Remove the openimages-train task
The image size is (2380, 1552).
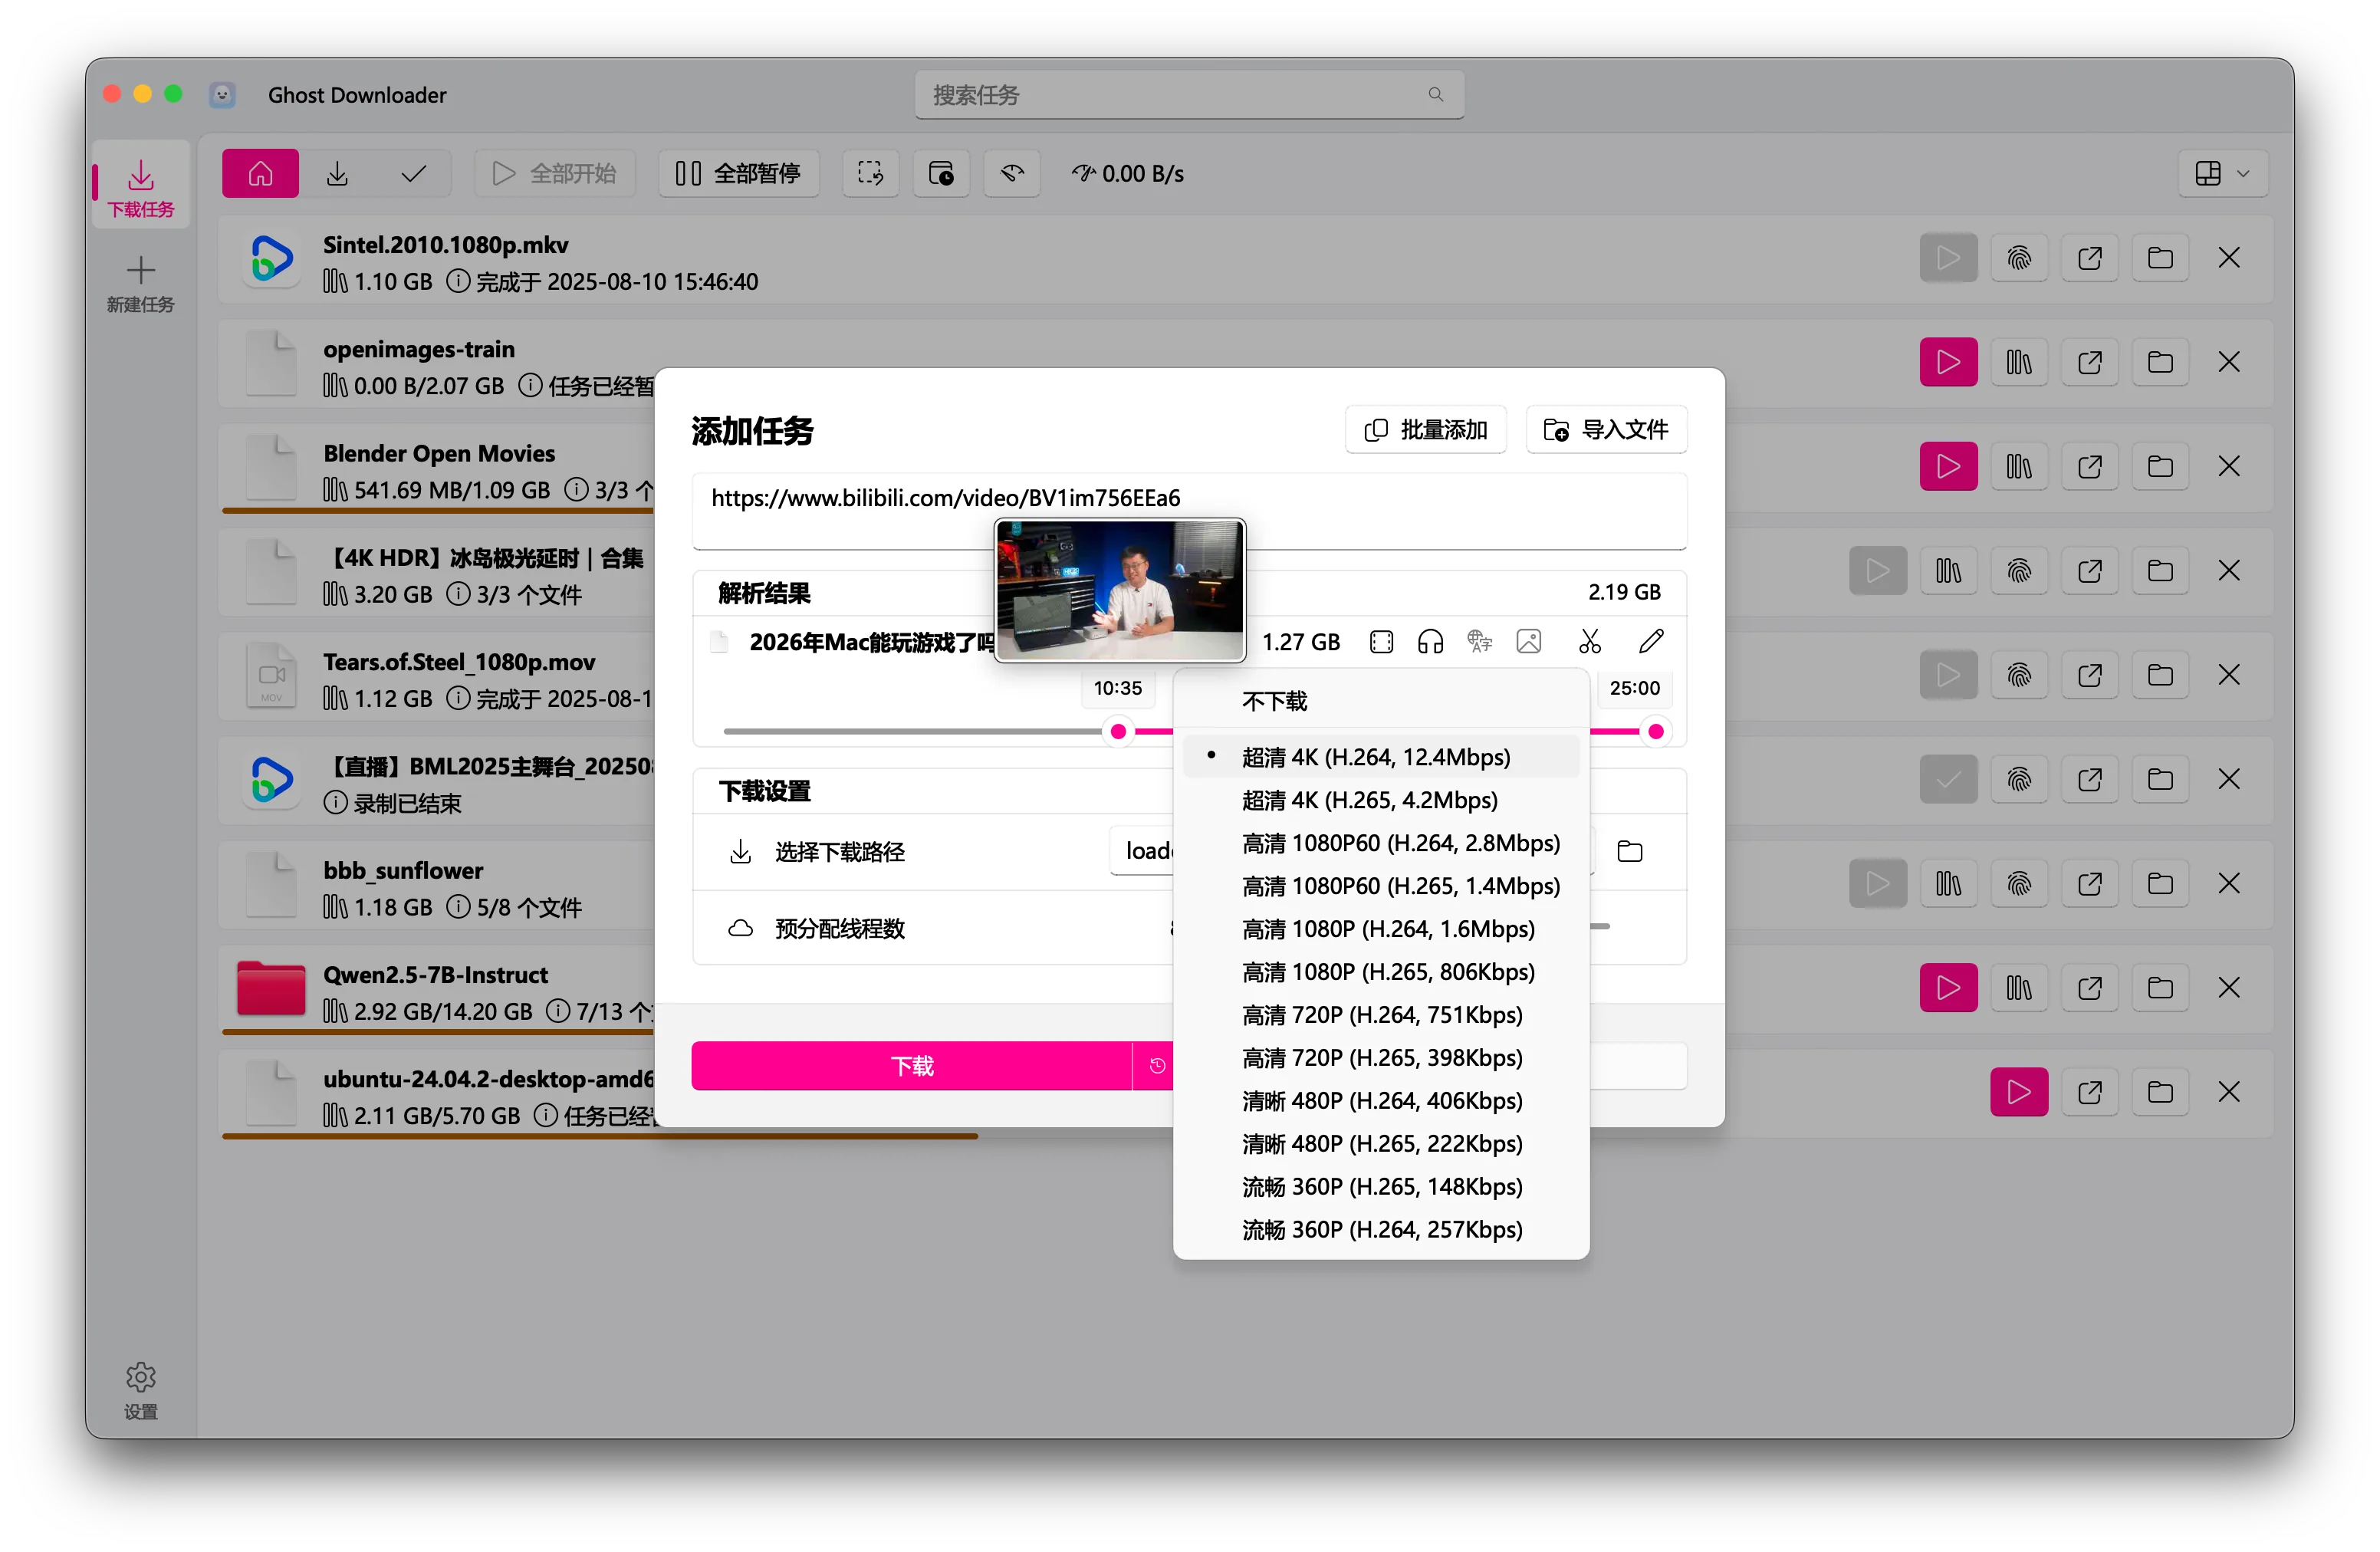click(2229, 362)
